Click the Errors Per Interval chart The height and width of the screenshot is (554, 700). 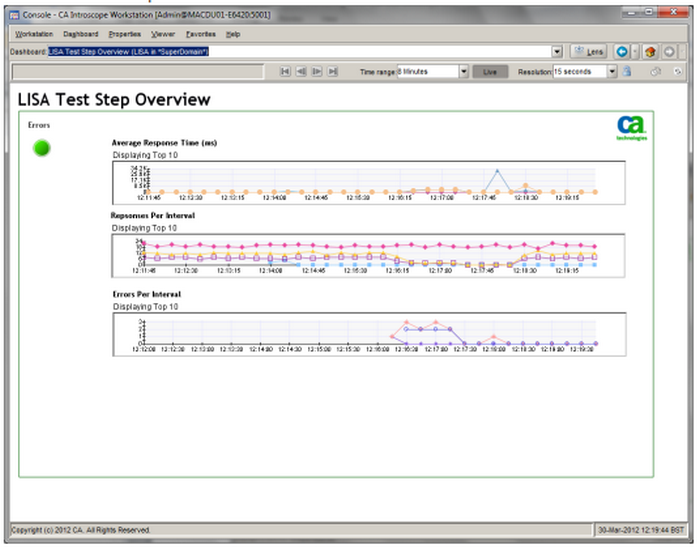(x=370, y=334)
